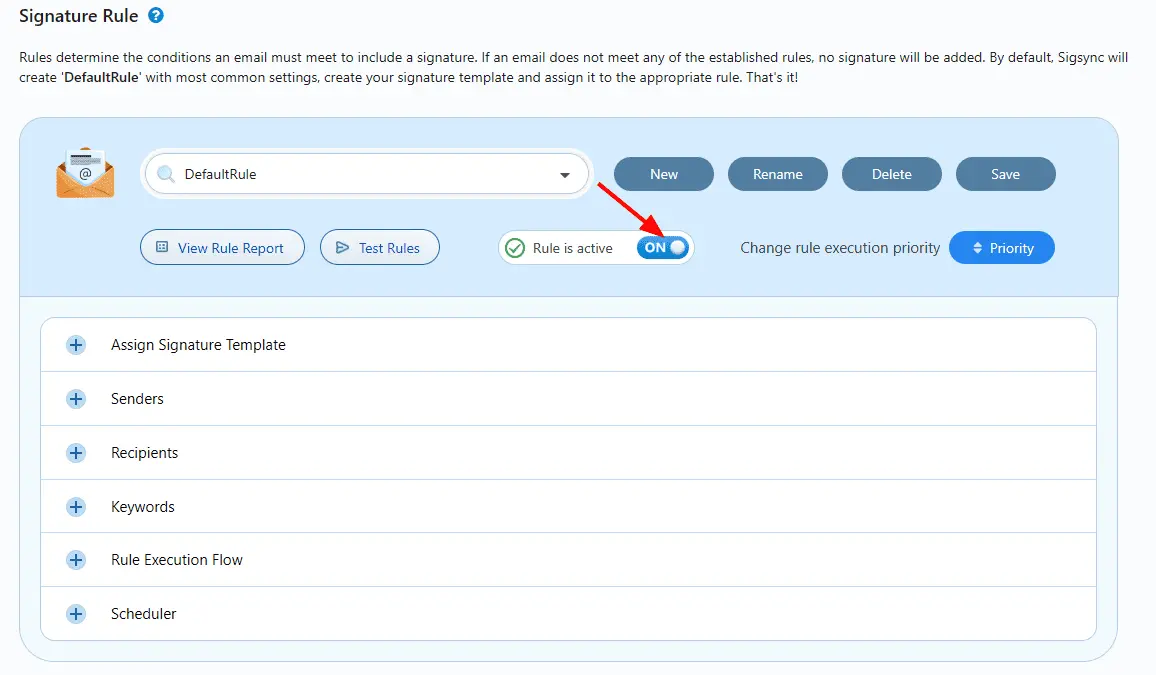This screenshot has height=675, width=1156.
Task: Toggle the Rule is active ON switch
Action: pos(663,248)
